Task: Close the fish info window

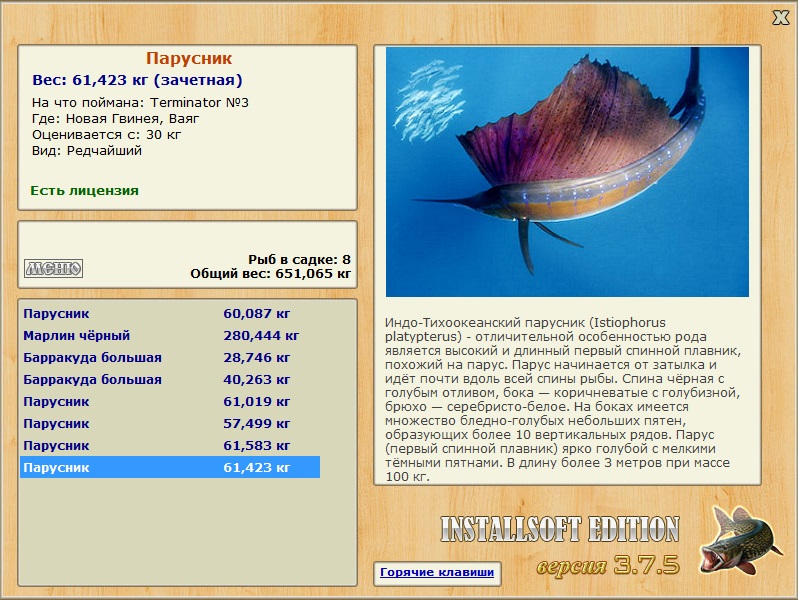Action: (780, 17)
